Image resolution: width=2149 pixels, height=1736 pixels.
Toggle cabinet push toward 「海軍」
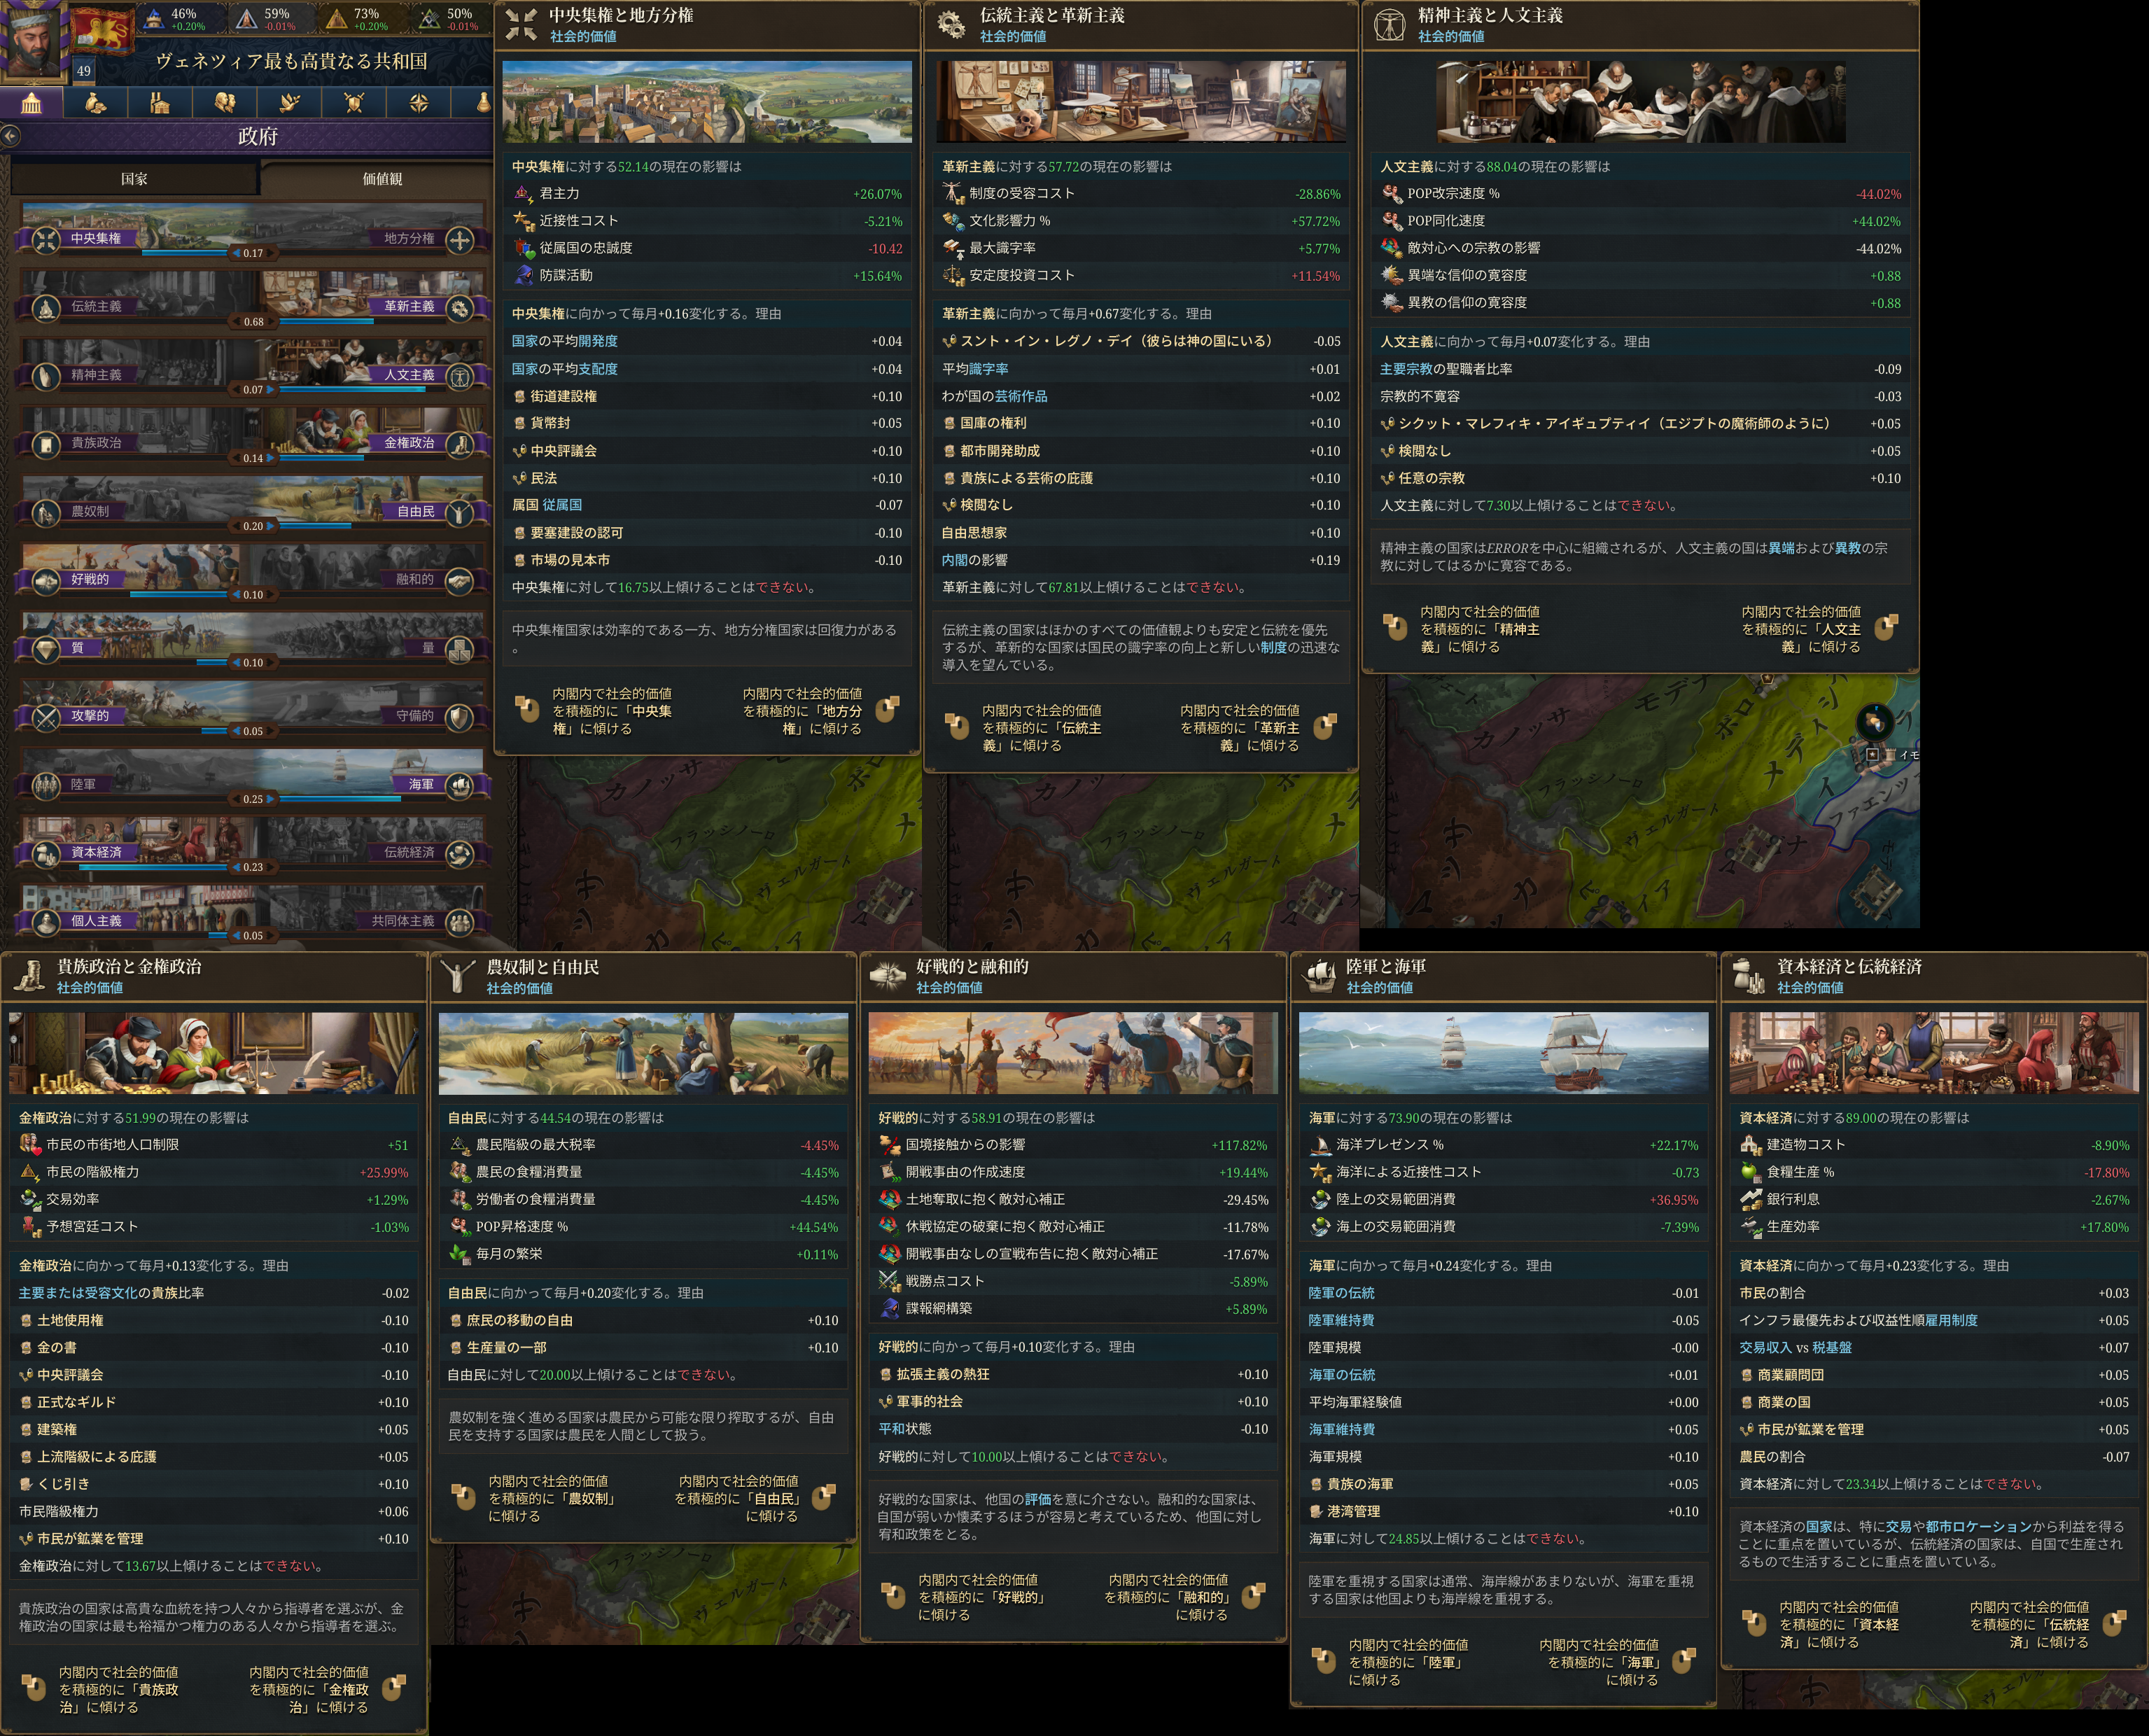pos(1684,1661)
